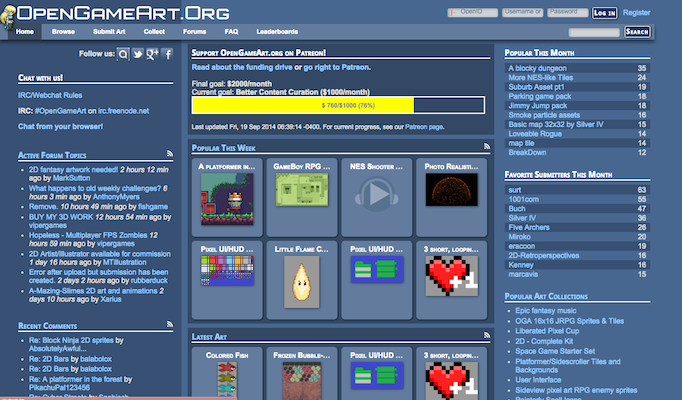This screenshot has height=400, width=682.
Task: Open 'OGA 16x16 JRPG Sprites & Tiles' collection
Action: coord(569,321)
